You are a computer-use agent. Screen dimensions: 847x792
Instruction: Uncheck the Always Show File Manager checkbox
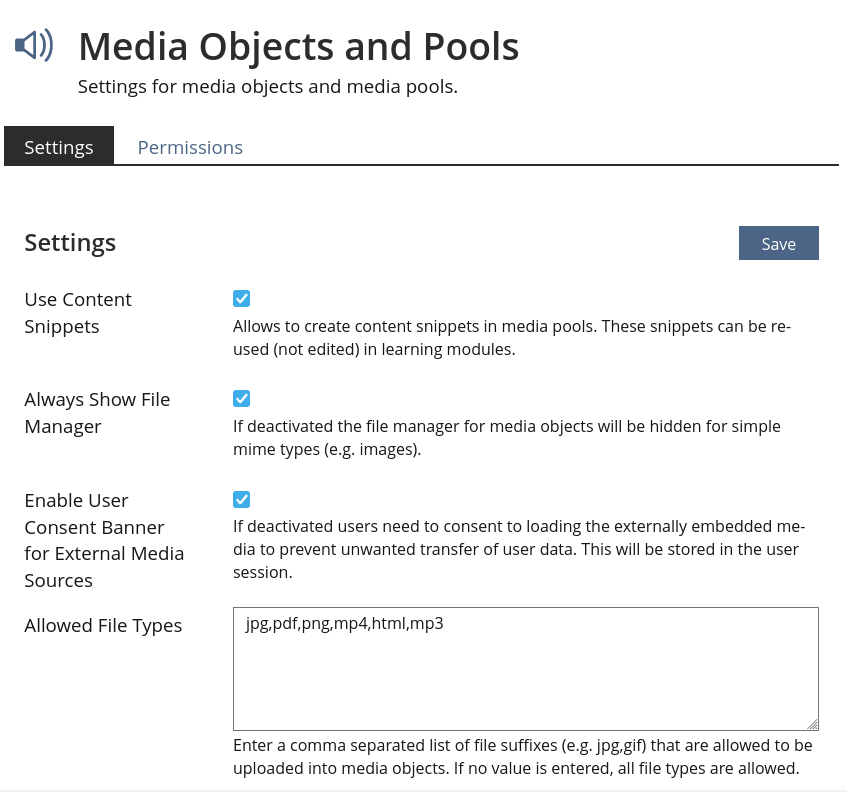(241, 399)
